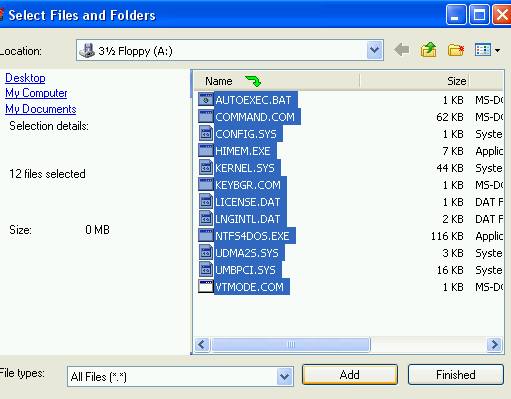
Task: Maximize the Select Files and Folders window
Action: tap(479, 15)
